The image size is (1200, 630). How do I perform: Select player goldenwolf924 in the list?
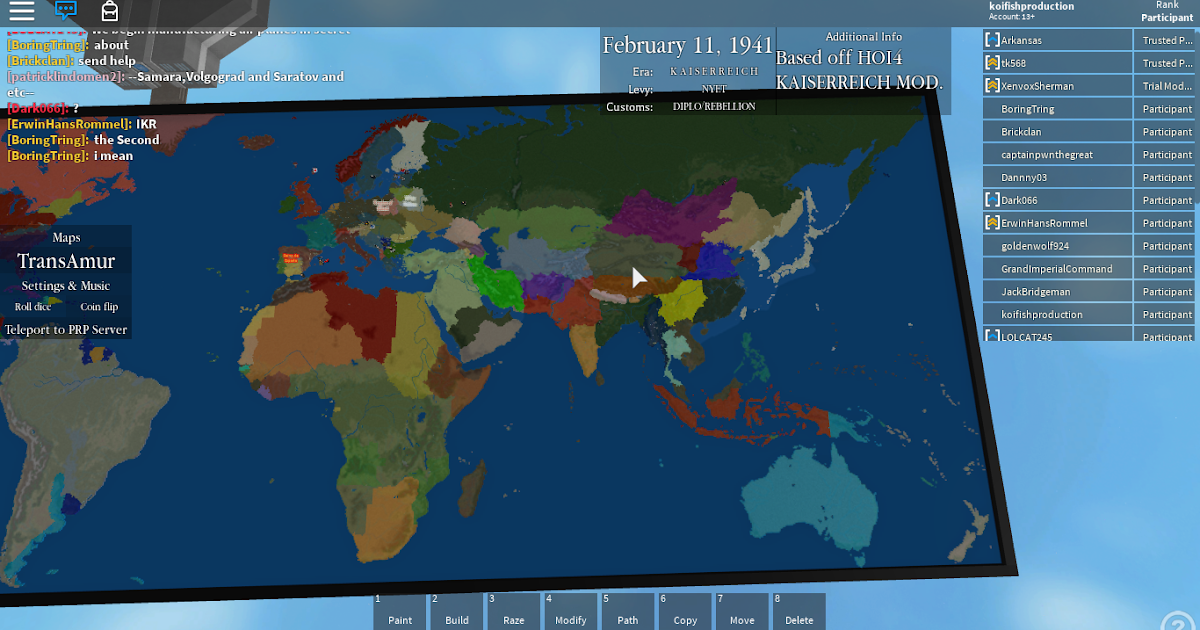[x=1057, y=246]
